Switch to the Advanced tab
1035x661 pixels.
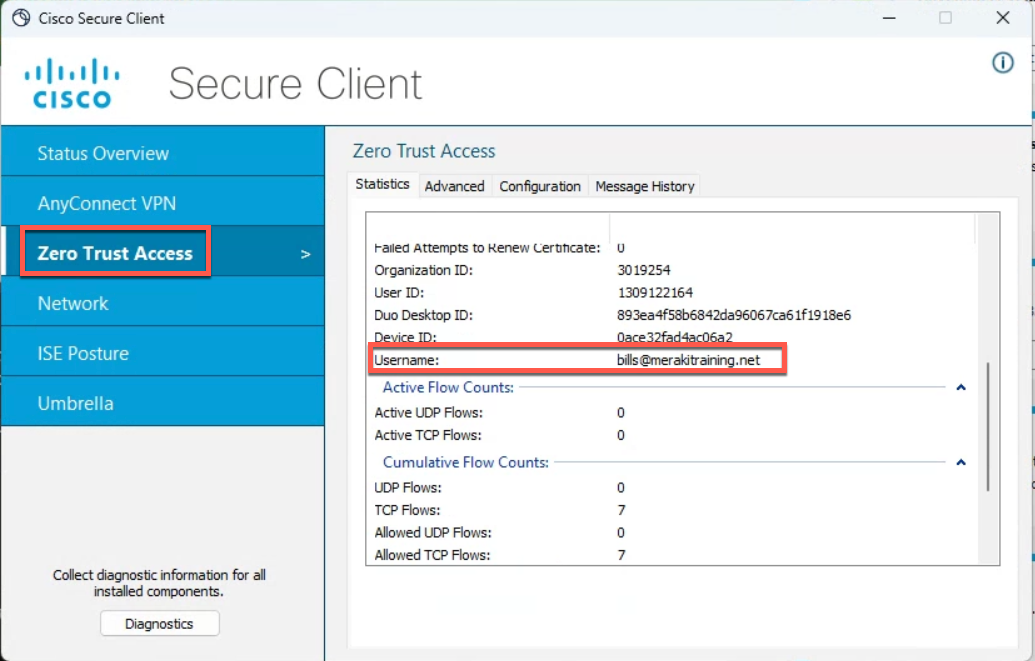455,186
